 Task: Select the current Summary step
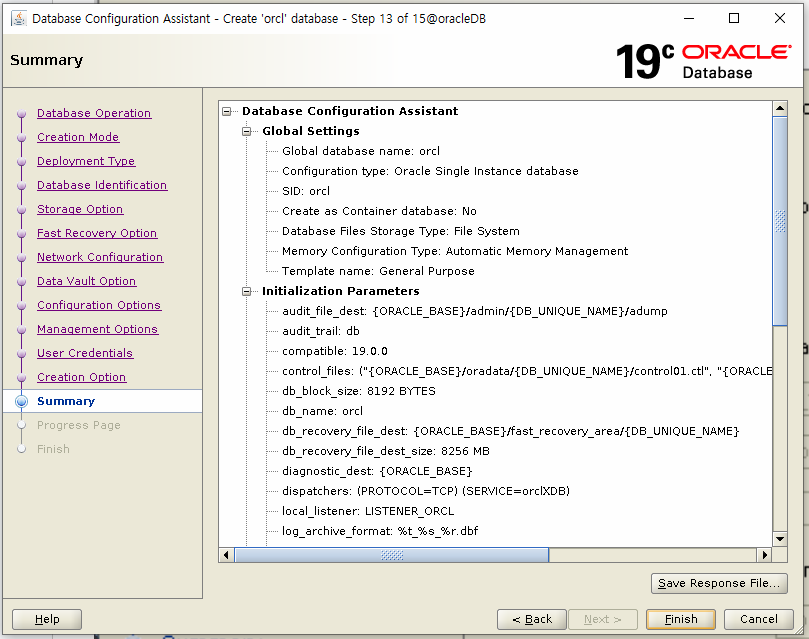pyautogui.click(x=66, y=401)
